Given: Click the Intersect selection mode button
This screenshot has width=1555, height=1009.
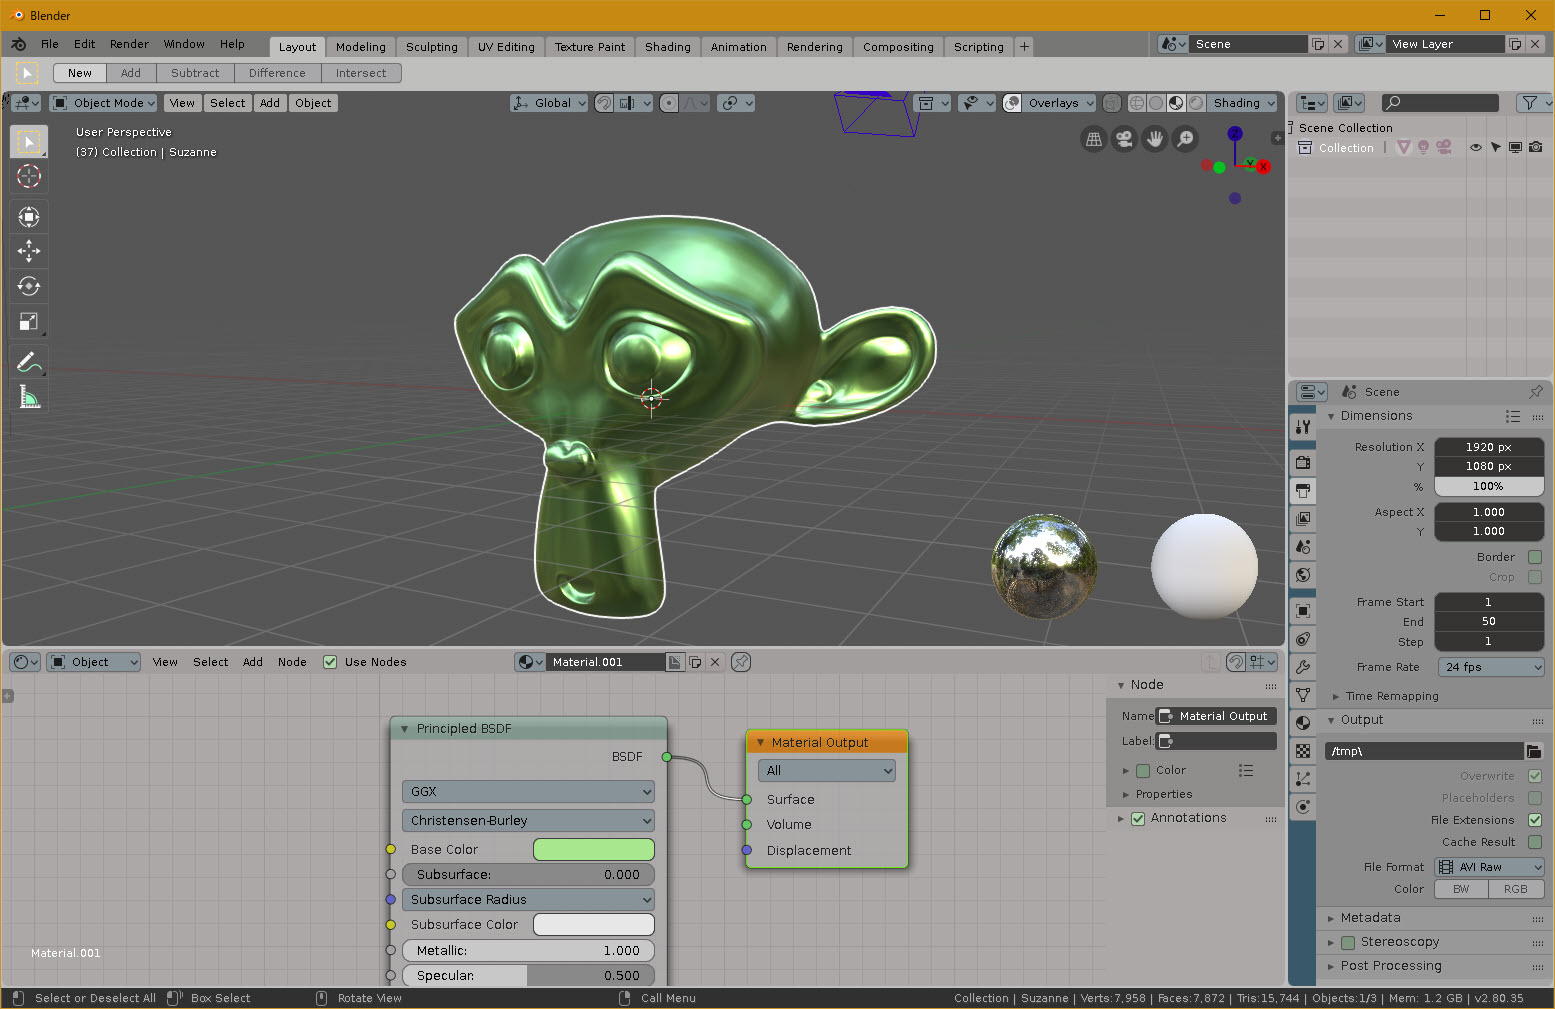Looking at the screenshot, I should 361,73.
